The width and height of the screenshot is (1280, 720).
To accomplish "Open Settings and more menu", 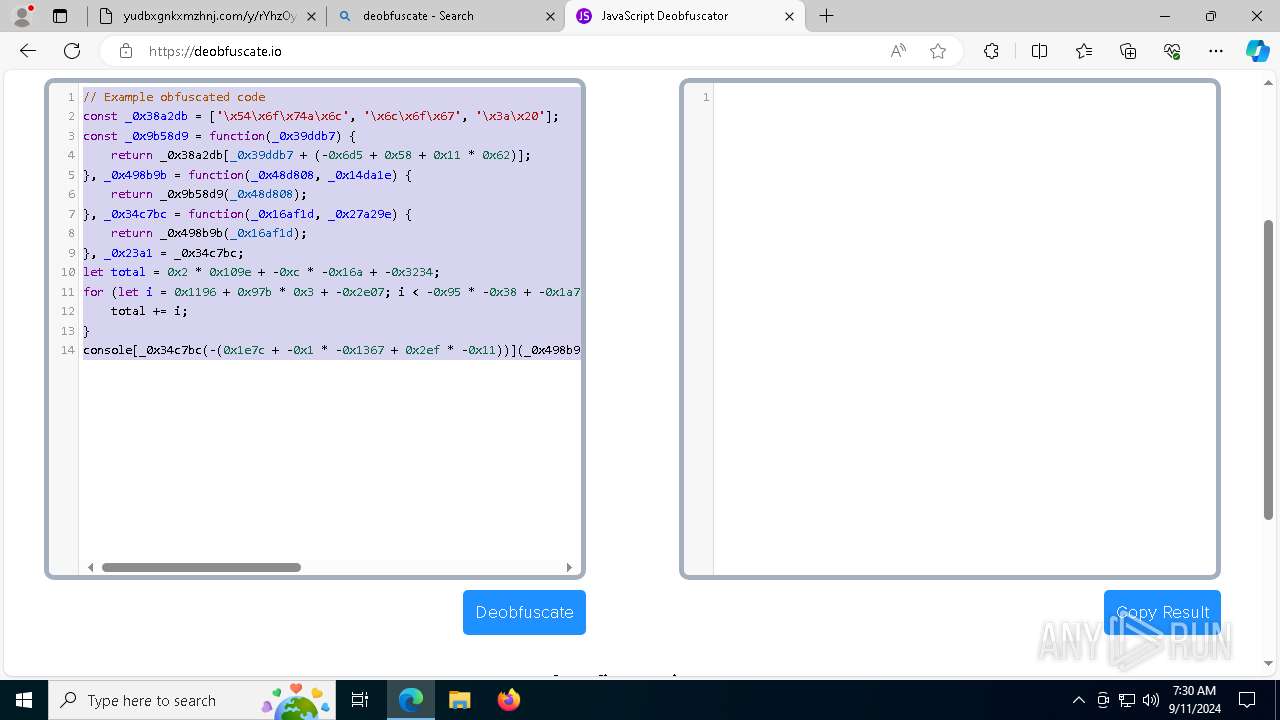I will pos(1216,51).
